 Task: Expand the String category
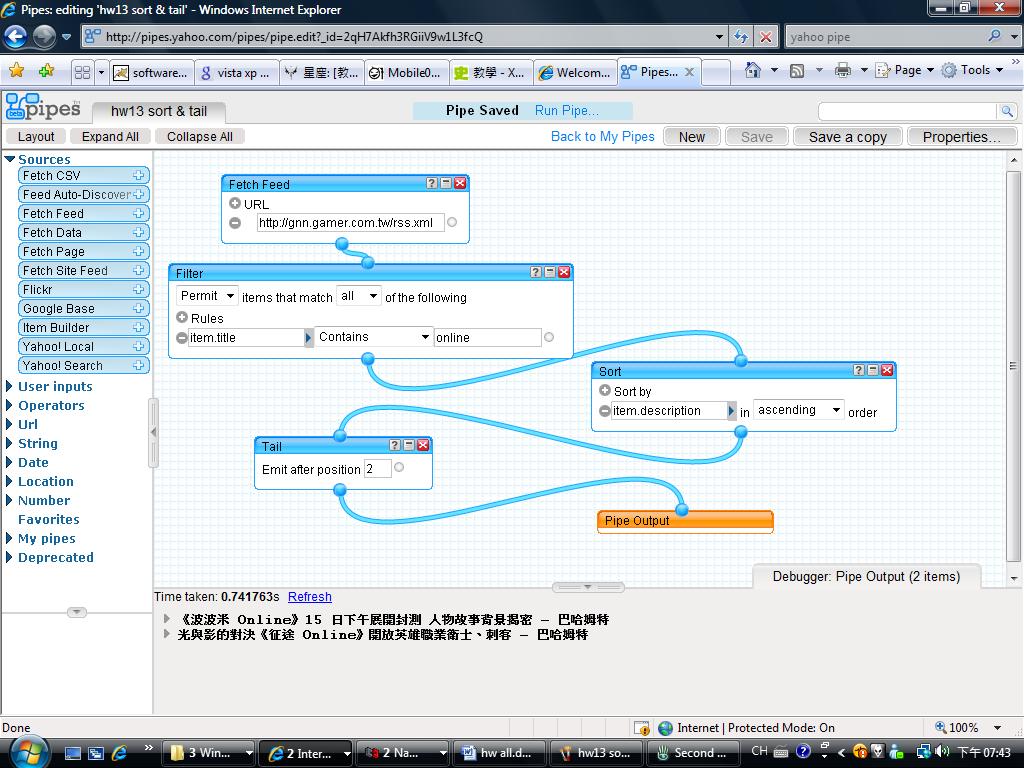[x=9, y=443]
